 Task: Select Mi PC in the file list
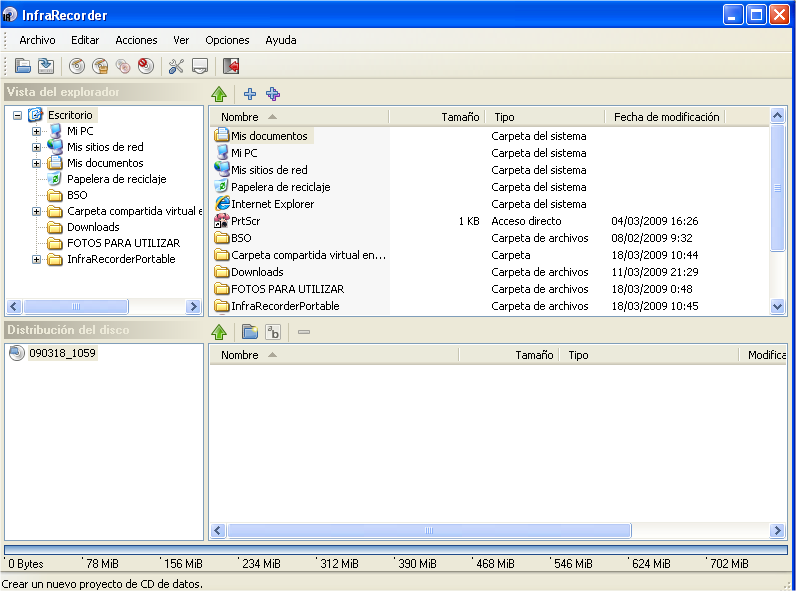[244, 153]
